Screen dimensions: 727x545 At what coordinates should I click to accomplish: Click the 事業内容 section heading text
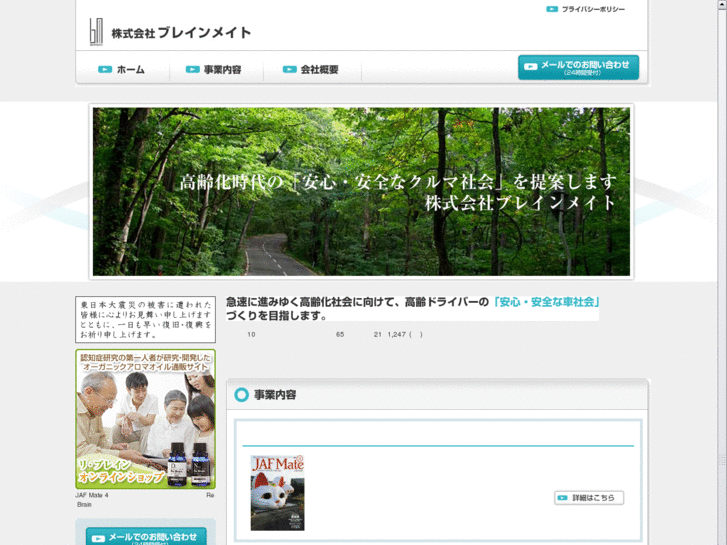pyautogui.click(x=275, y=395)
